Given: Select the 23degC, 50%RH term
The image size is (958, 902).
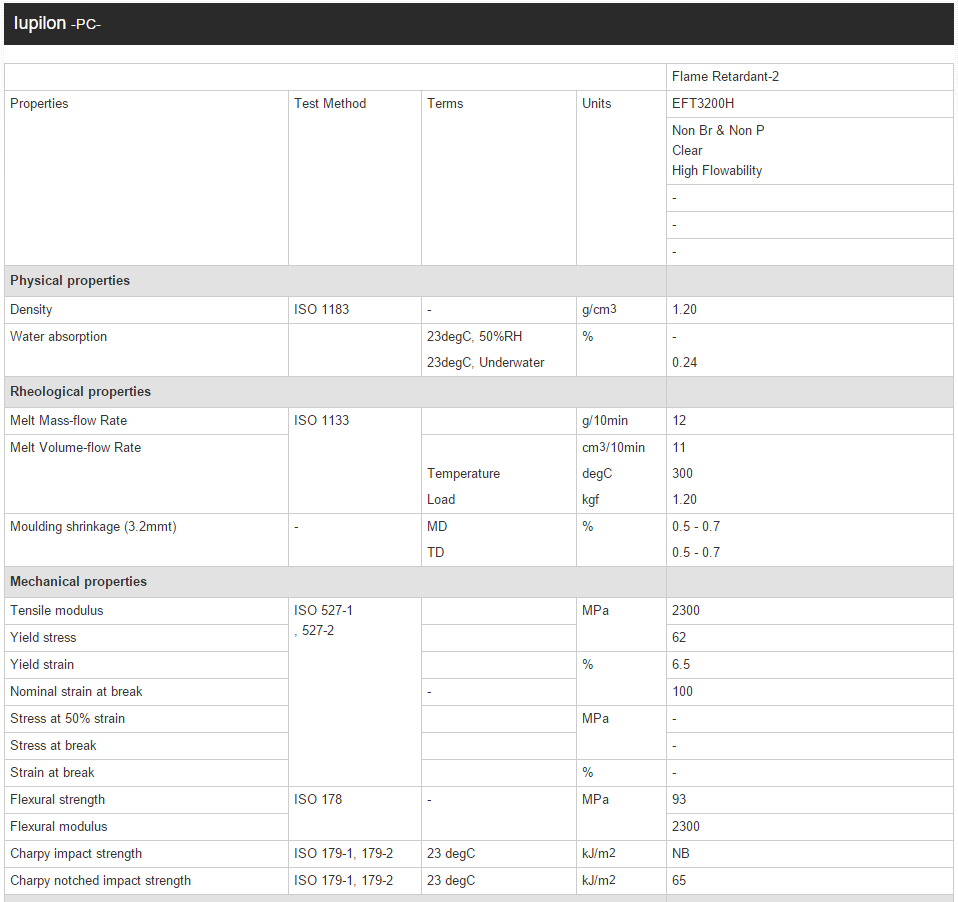Looking at the screenshot, I should click(x=474, y=336).
